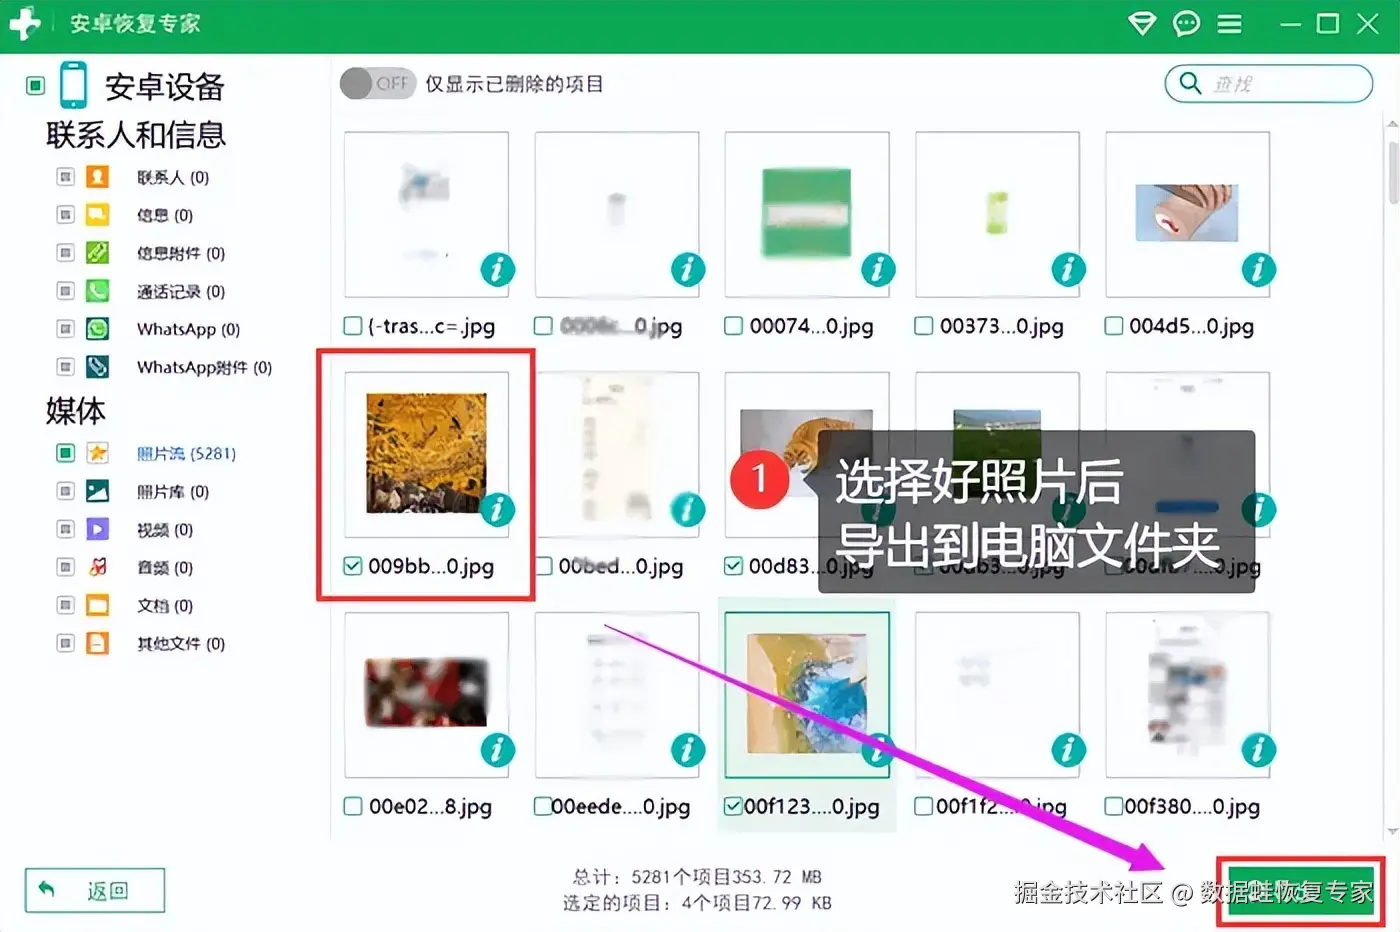Open the WhatsApp附件 attachments icon
The height and width of the screenshot is (932, 1400).
coord(97,367)
